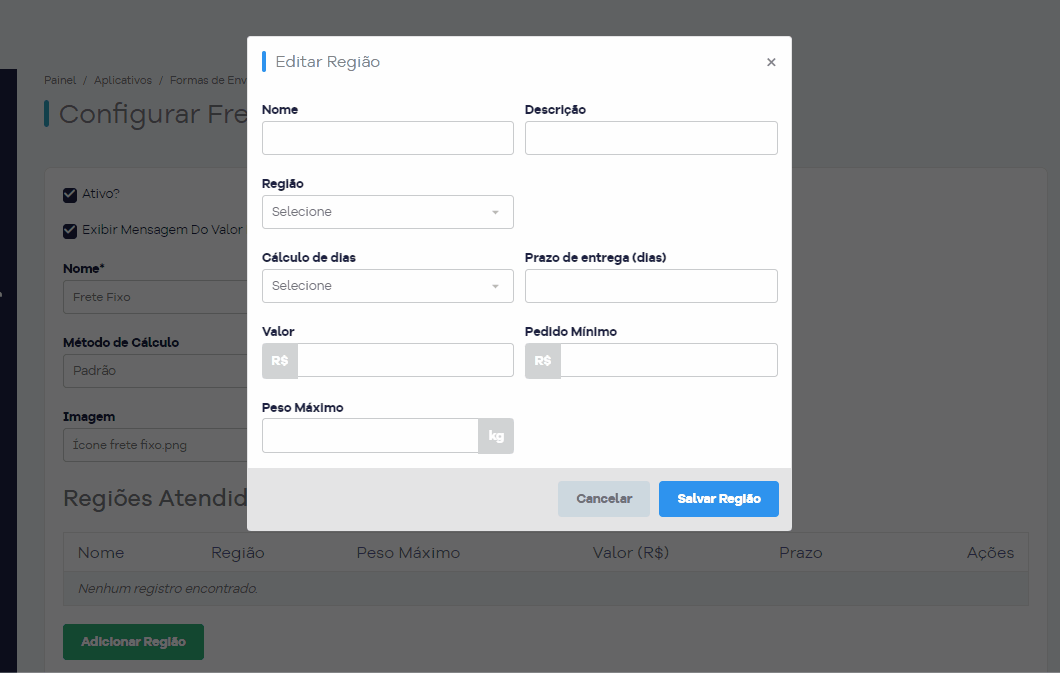Click the R$ prefix of Pedido Mínimo
The image size is (1060, 673).
click(543, 361)
